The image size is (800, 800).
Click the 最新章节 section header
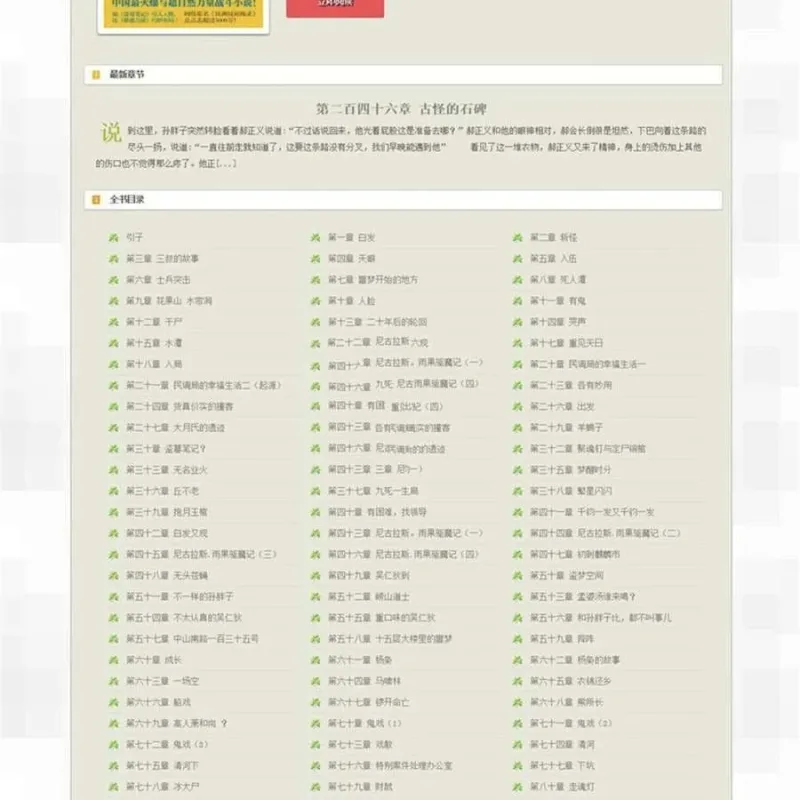(403, 75)
